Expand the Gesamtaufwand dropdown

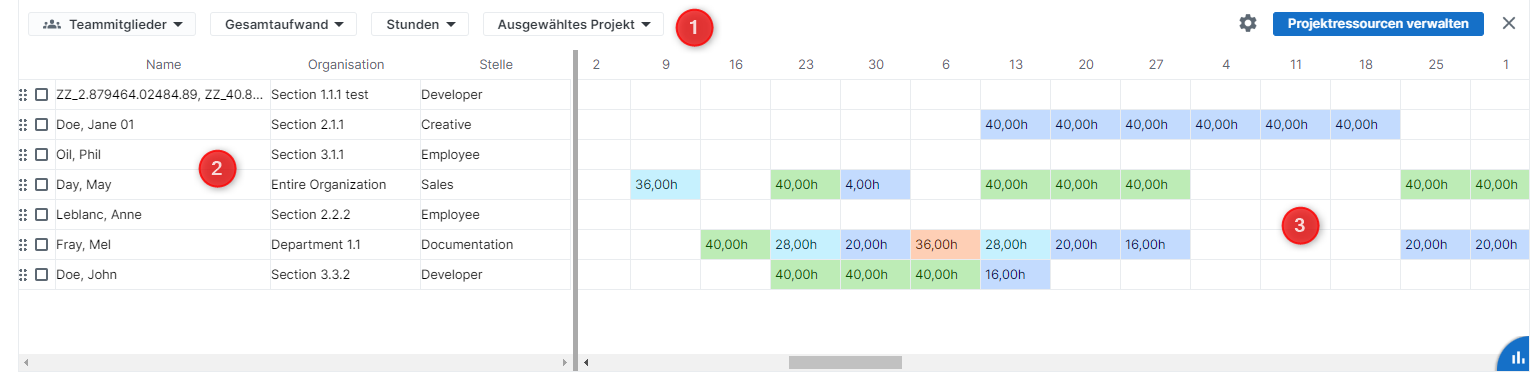tap(283, 24)
